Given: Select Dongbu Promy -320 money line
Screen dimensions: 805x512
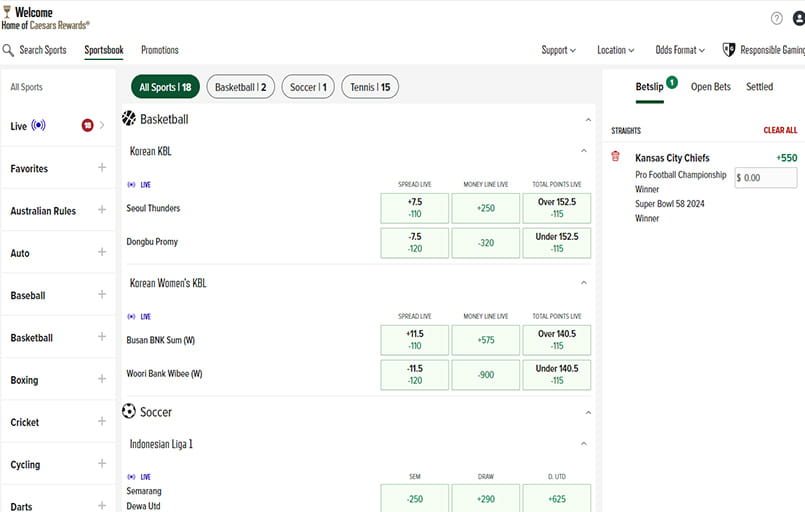Looking at the screenshot, I should [486, 242].
